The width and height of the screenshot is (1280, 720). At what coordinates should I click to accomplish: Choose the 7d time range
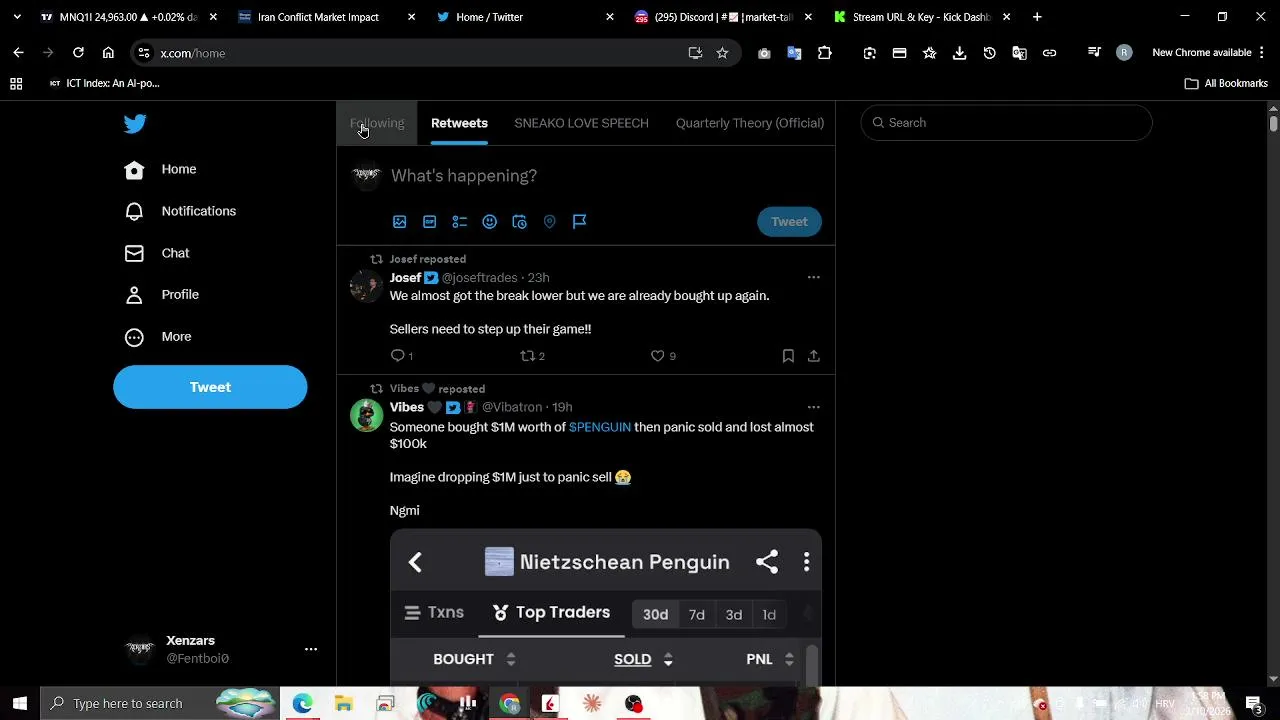coord(697,615)
